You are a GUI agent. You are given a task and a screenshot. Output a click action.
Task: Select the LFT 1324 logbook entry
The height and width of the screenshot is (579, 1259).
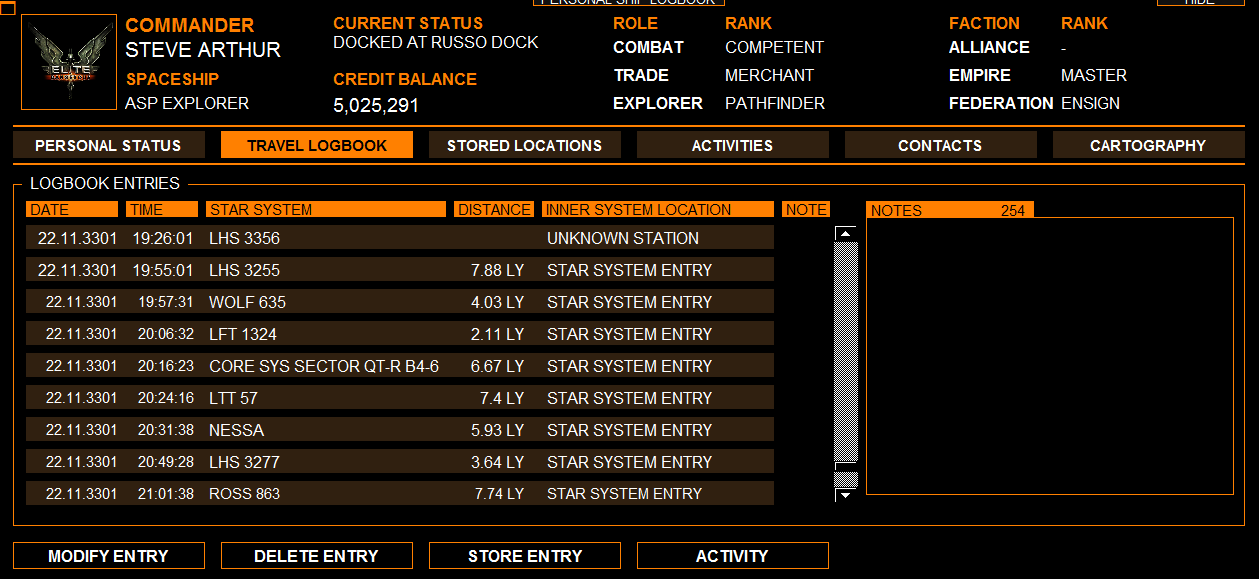(400, 334)
